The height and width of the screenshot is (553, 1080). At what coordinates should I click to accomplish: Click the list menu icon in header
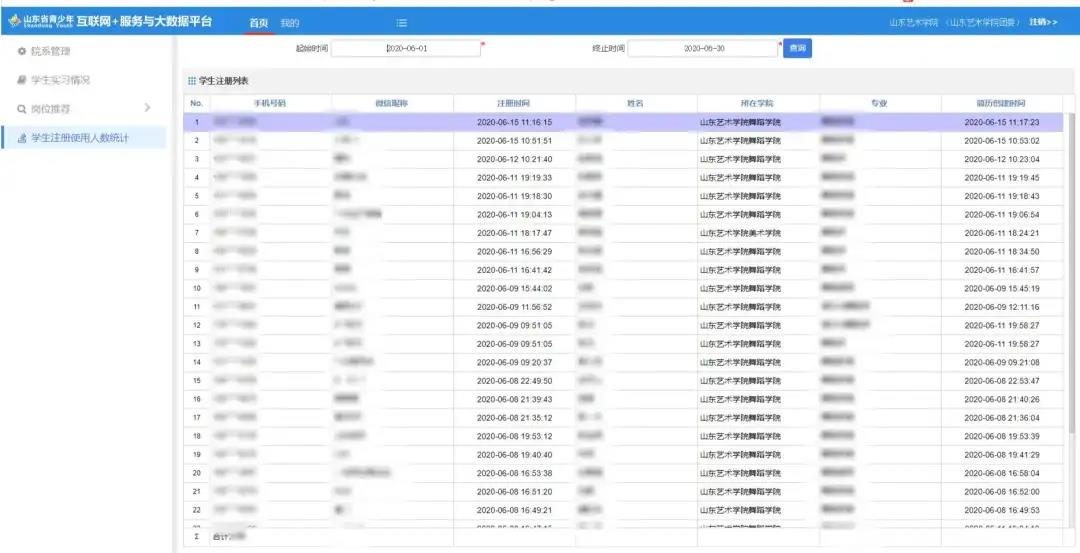coord(401,22)
